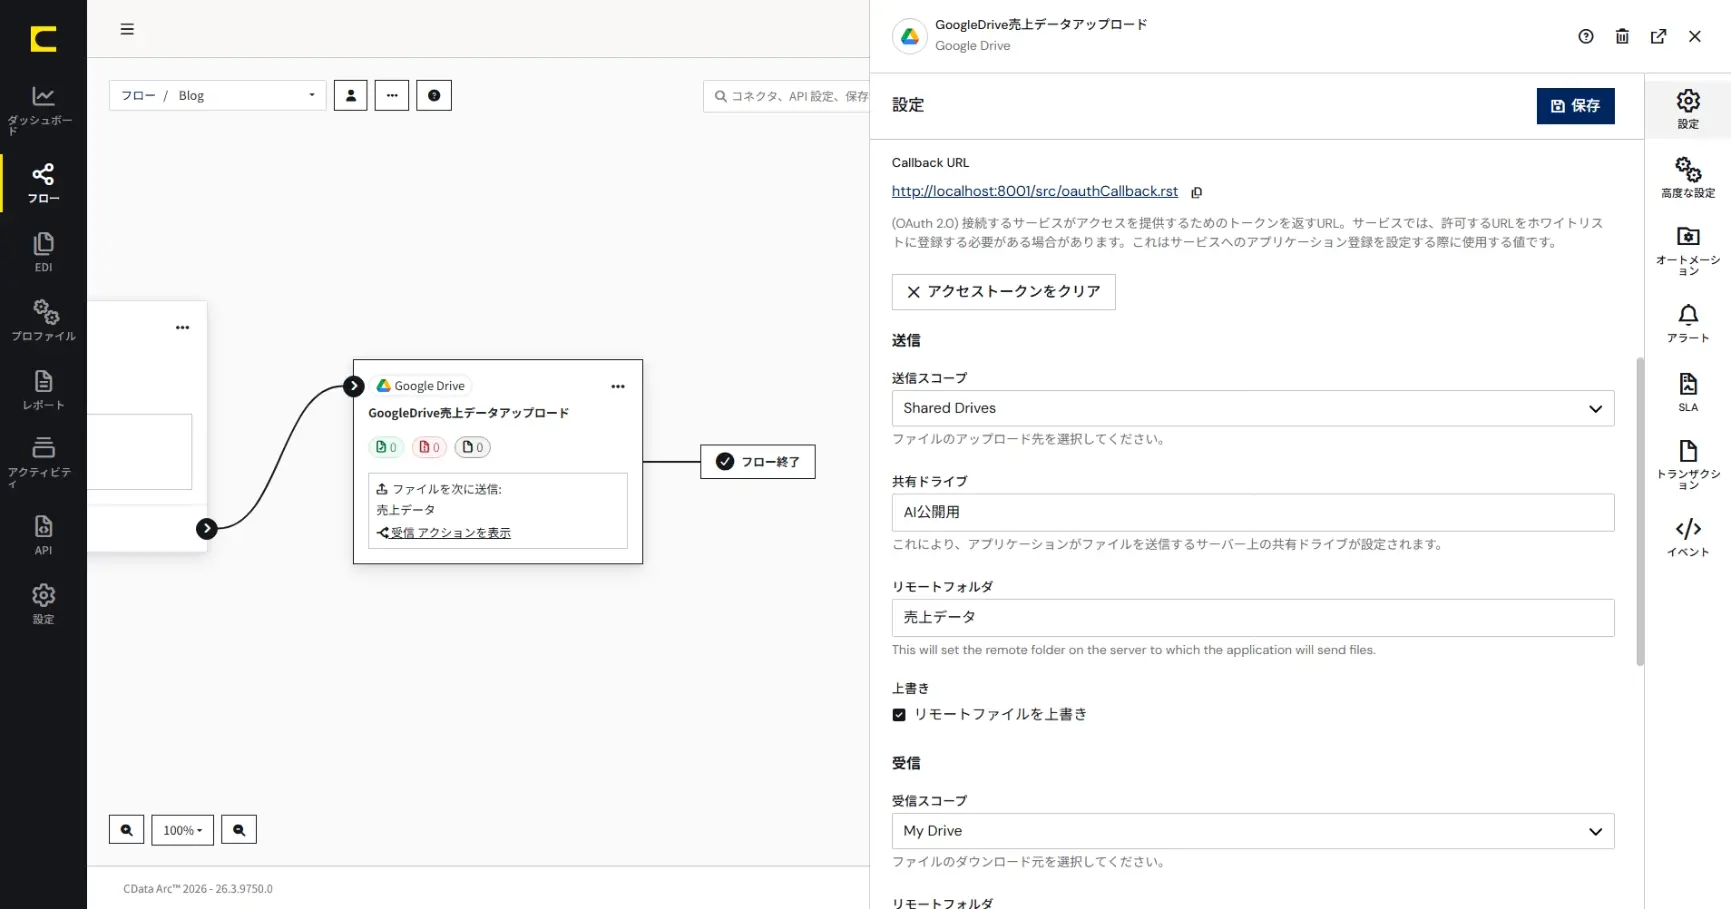Open the フロー / Blog workspace dropdown
This screenshot has width=1731, height=909.
tap(217, 95)
